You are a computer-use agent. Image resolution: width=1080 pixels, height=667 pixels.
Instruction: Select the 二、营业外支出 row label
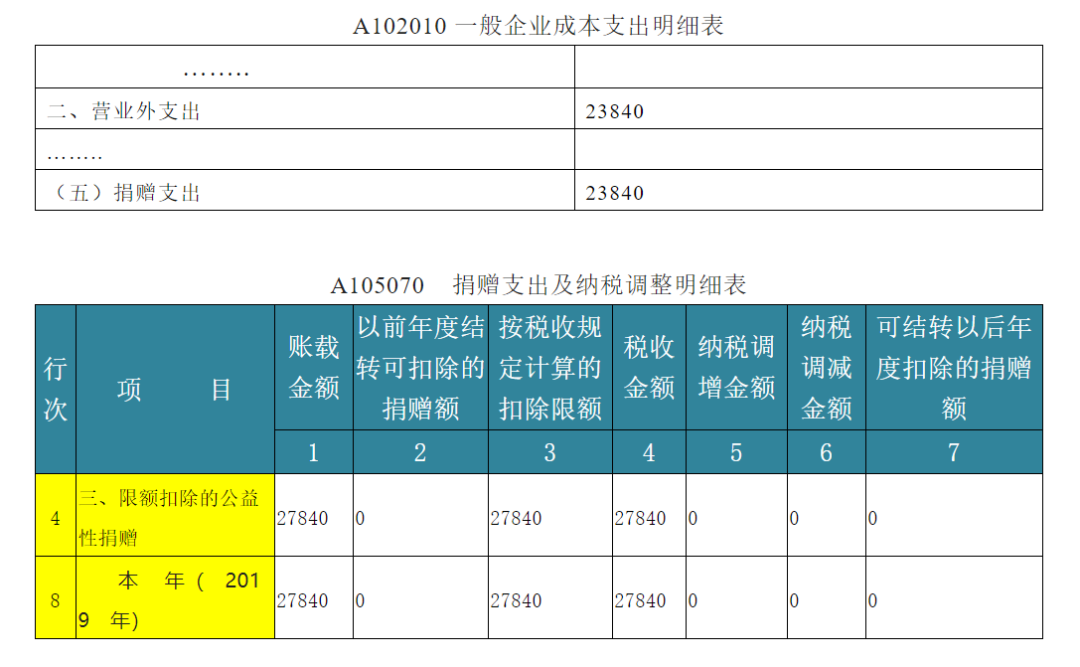click(124, 111)
